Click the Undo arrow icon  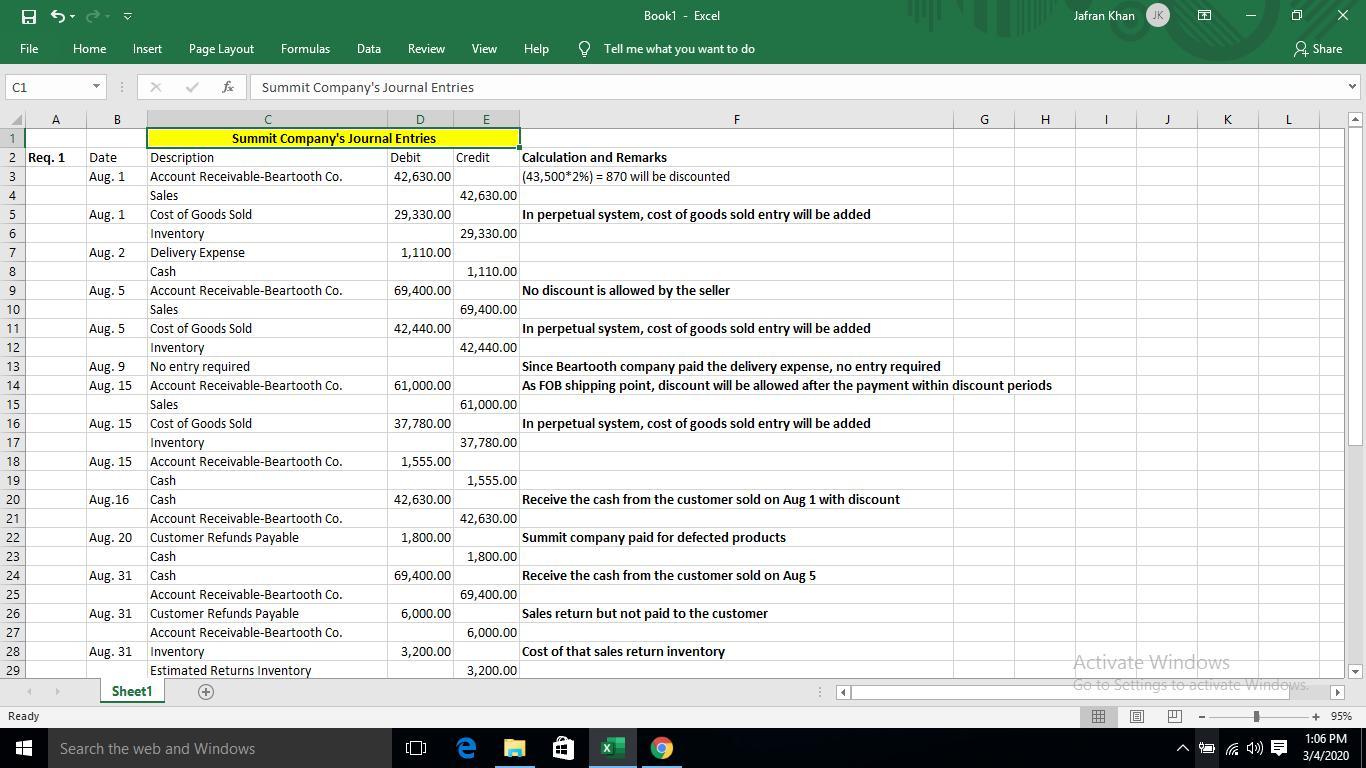58,16
